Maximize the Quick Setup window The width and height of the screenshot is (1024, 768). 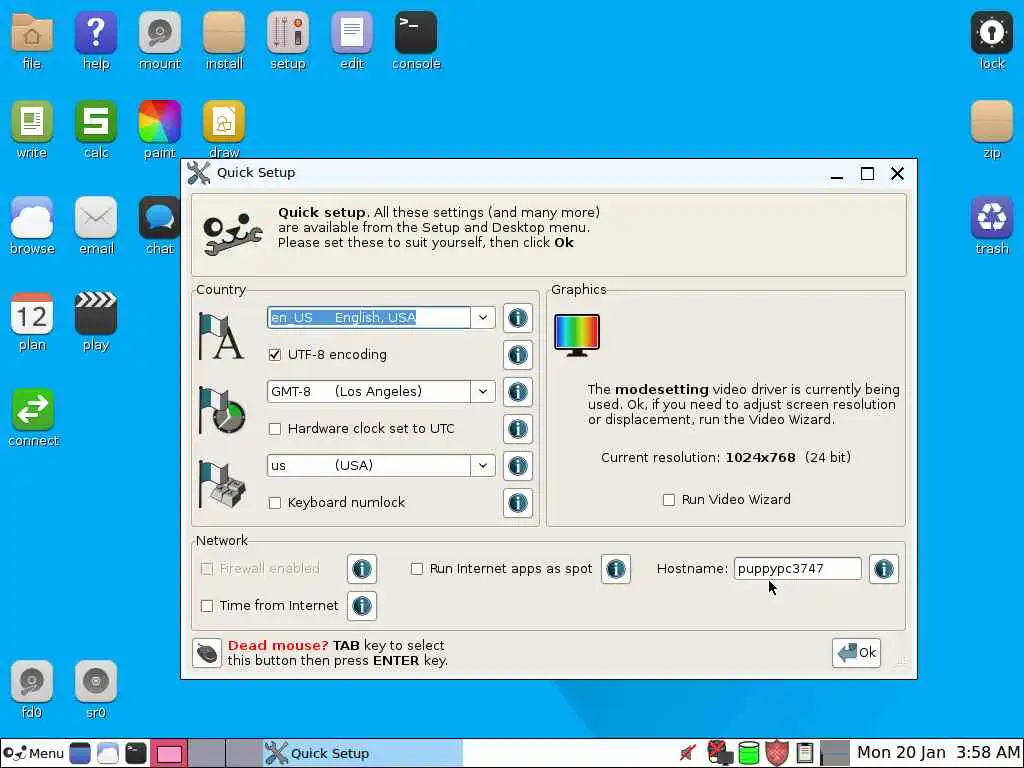[867, 174]
